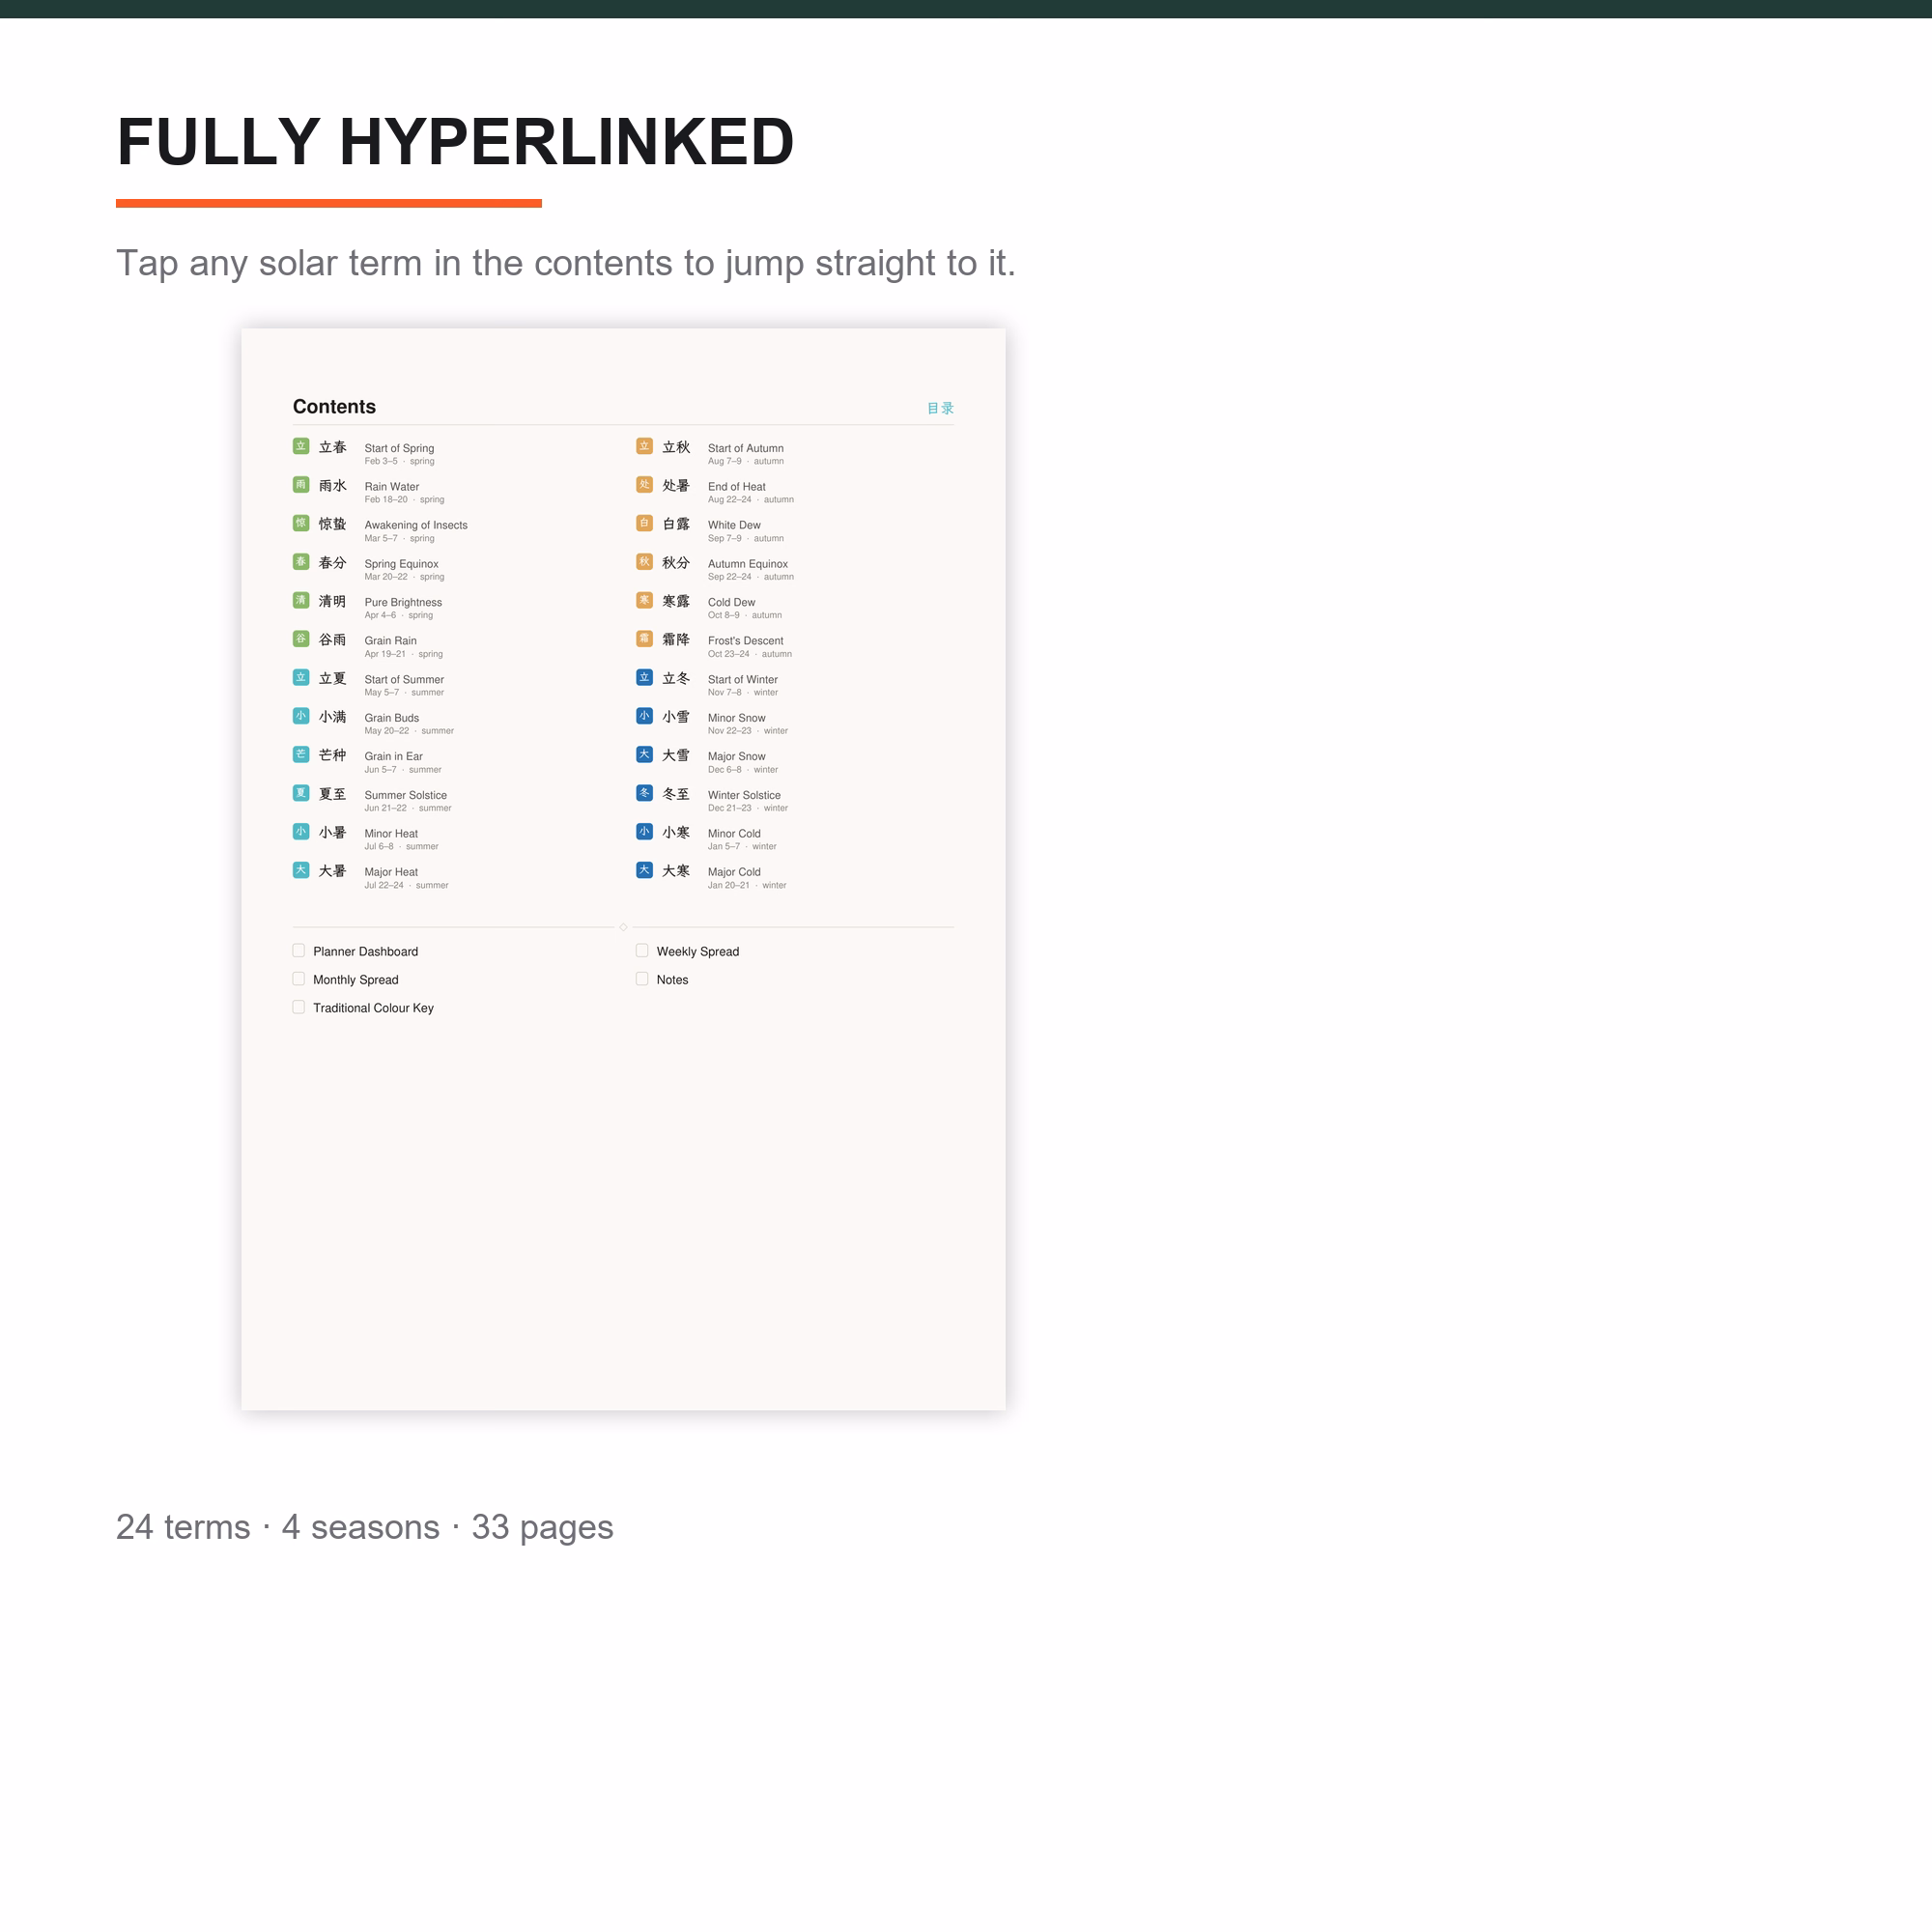Click the 目录 label in contents header
This screenshot has height=1932, width=1932.
pos(940,408)
